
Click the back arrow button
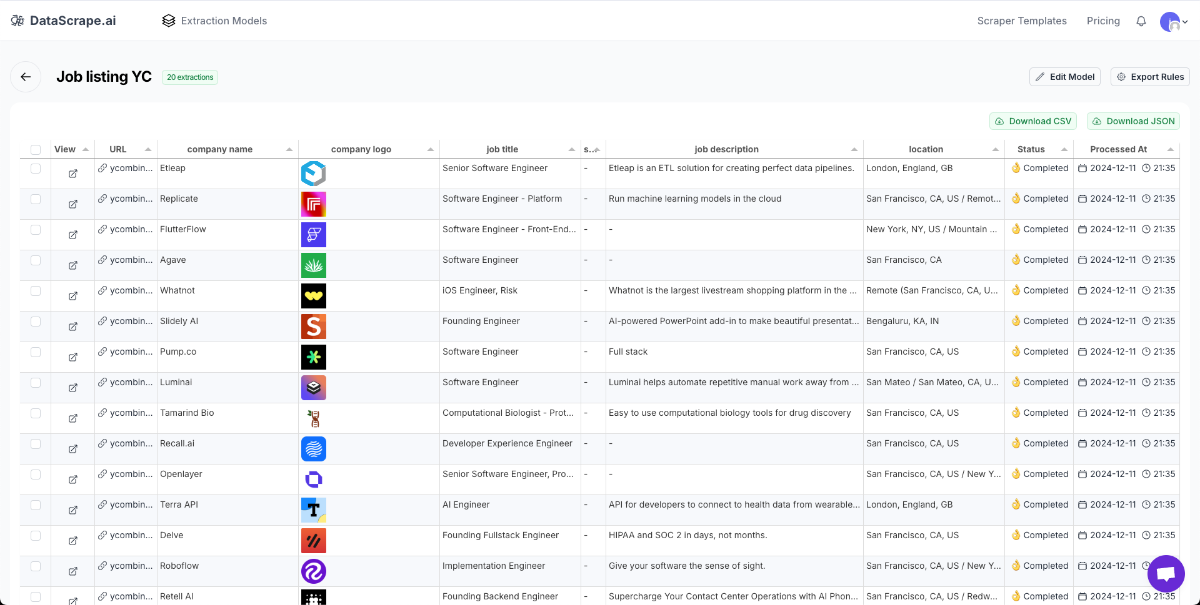click(25, 77)
